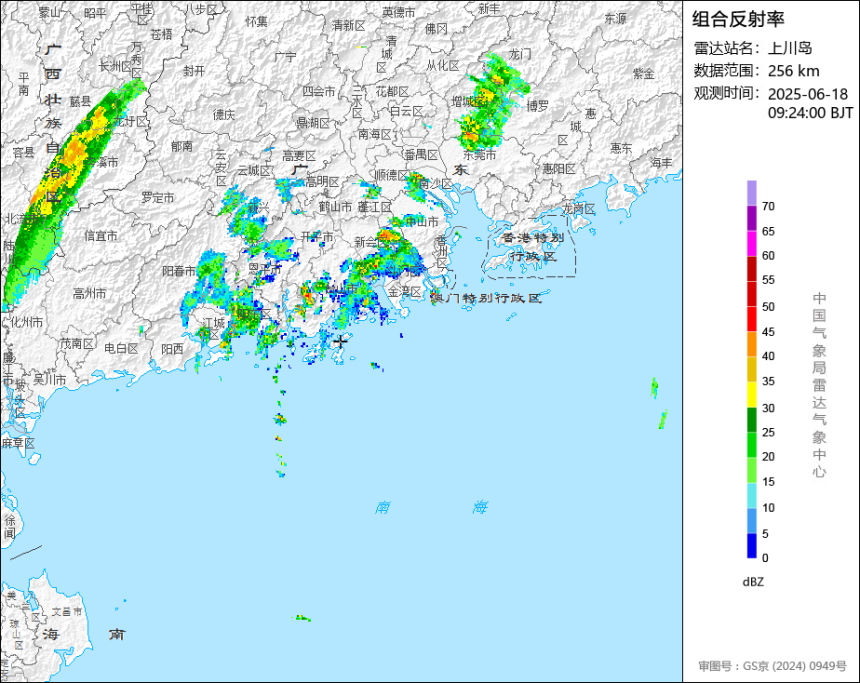The image size is (860, 683).
Task: Select the 65–70 dBZ purple legend swatch
Action: [x=751, y=218]
